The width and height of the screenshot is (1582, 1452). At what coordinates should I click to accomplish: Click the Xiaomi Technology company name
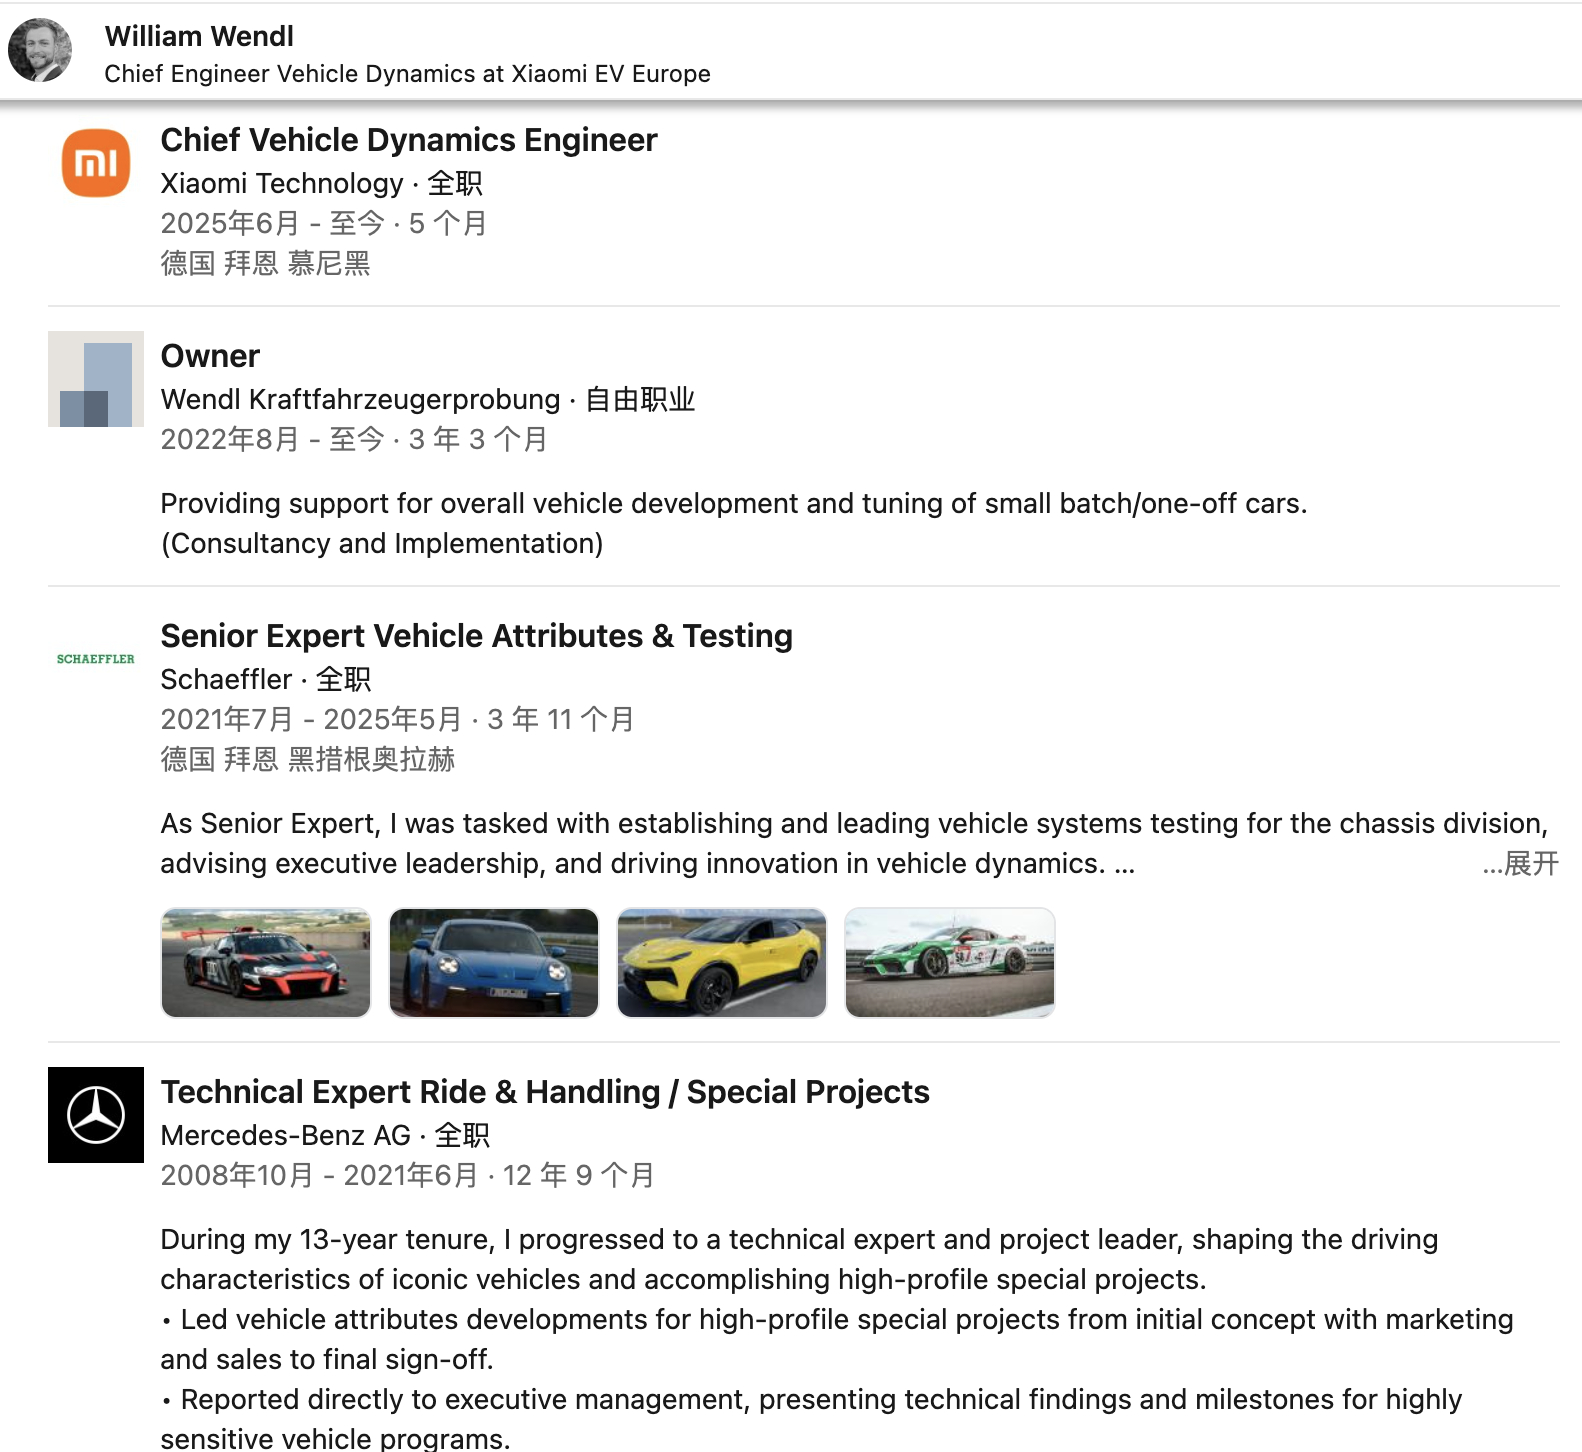tap(282, 183)
